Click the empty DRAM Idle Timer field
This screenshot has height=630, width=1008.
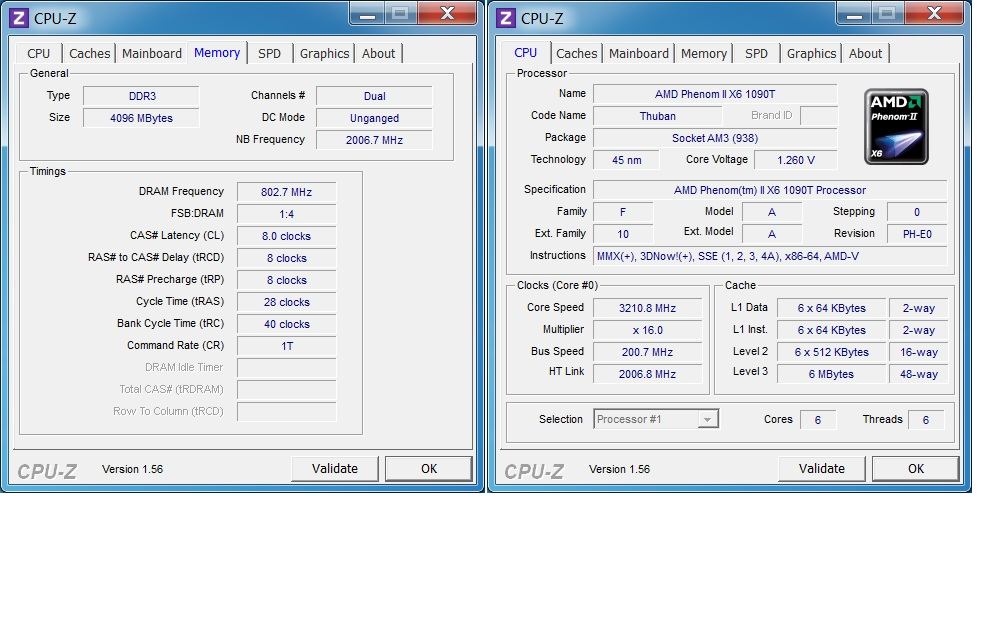pos(287,368)
